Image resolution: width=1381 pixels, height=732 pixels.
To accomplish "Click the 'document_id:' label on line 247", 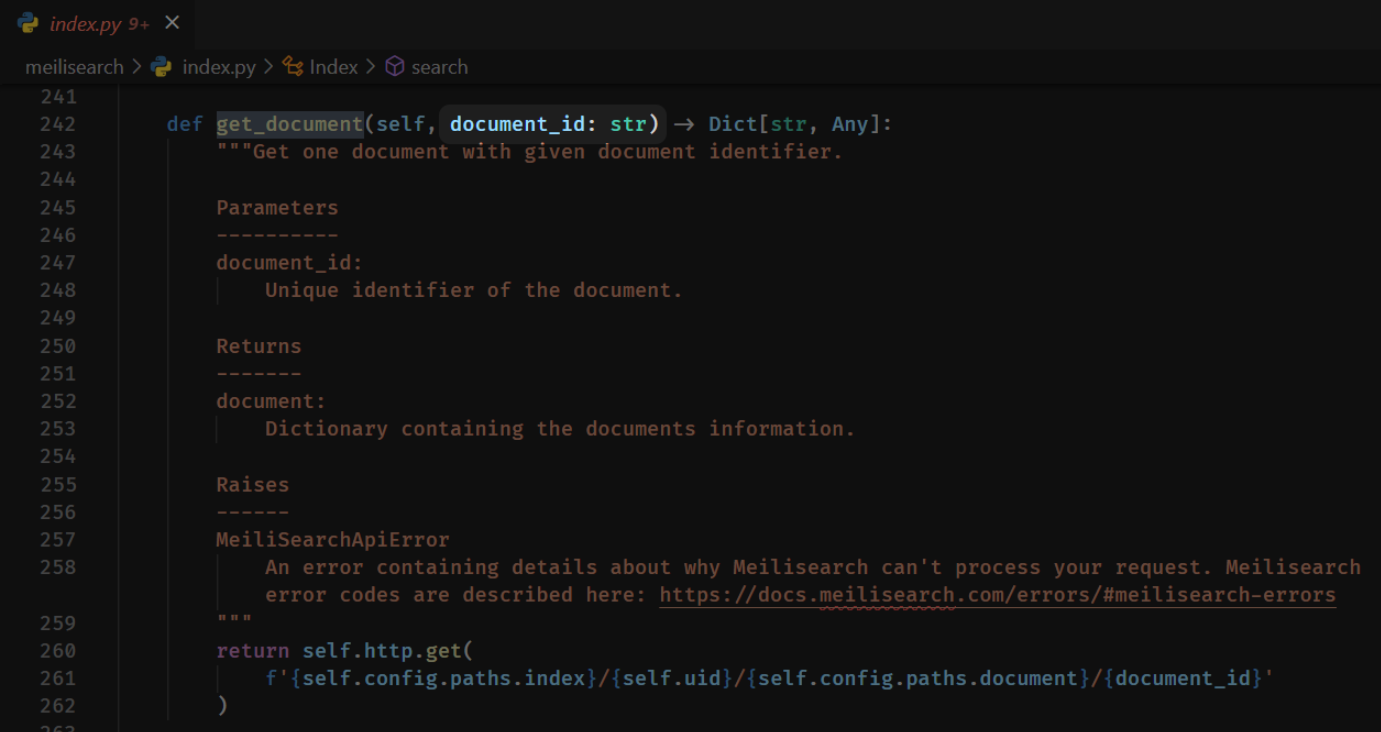I will coord(289,262).
